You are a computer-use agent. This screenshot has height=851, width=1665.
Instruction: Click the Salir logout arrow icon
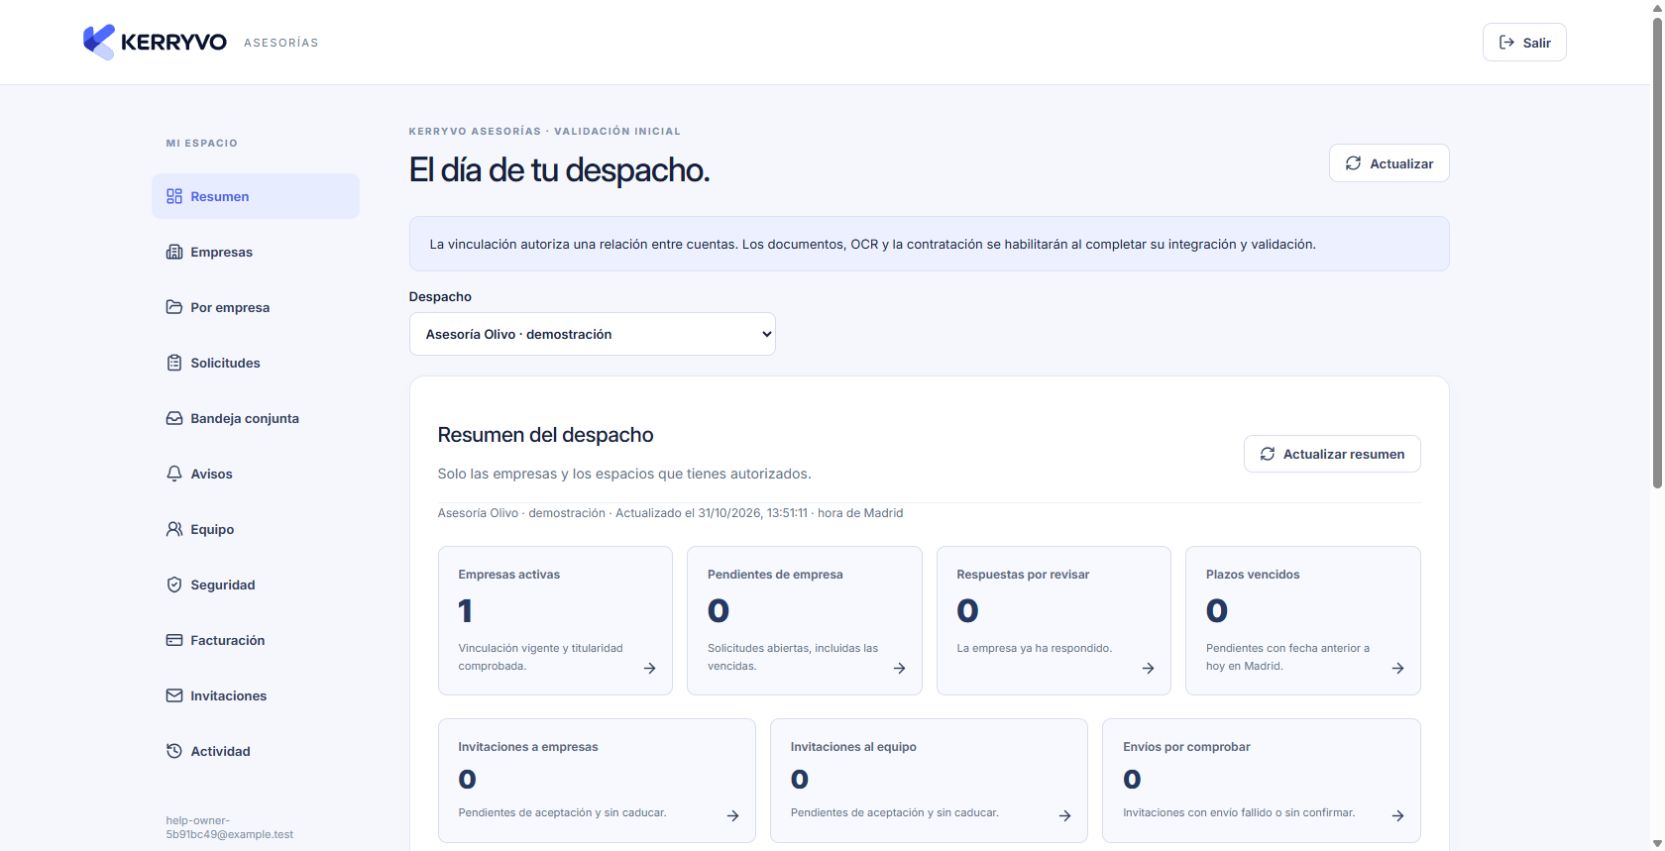(x=1506, y=42)
